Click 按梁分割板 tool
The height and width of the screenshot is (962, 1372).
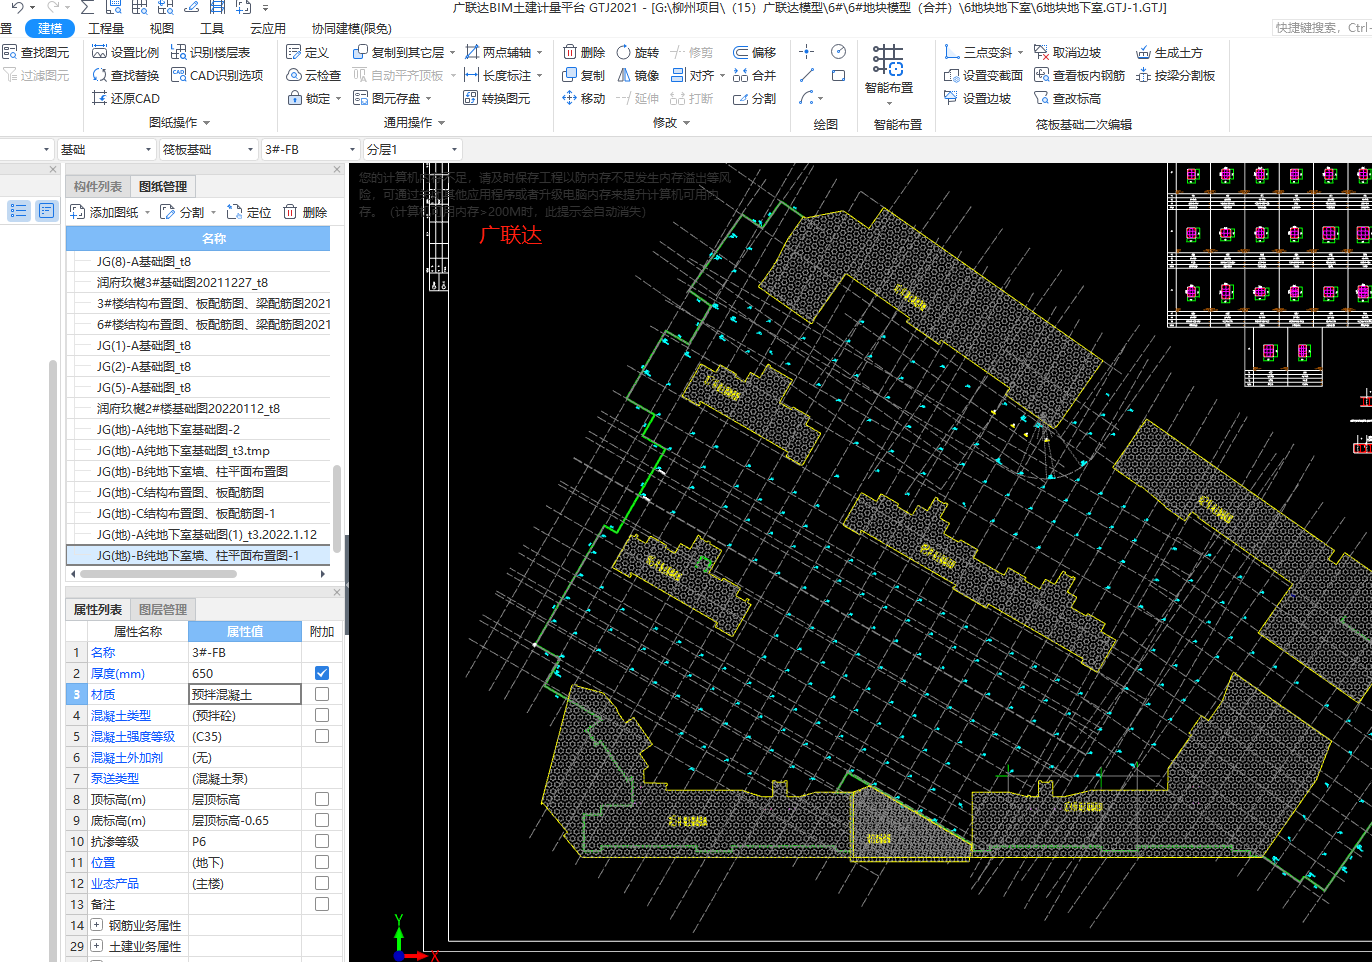tap(1175, 75)
